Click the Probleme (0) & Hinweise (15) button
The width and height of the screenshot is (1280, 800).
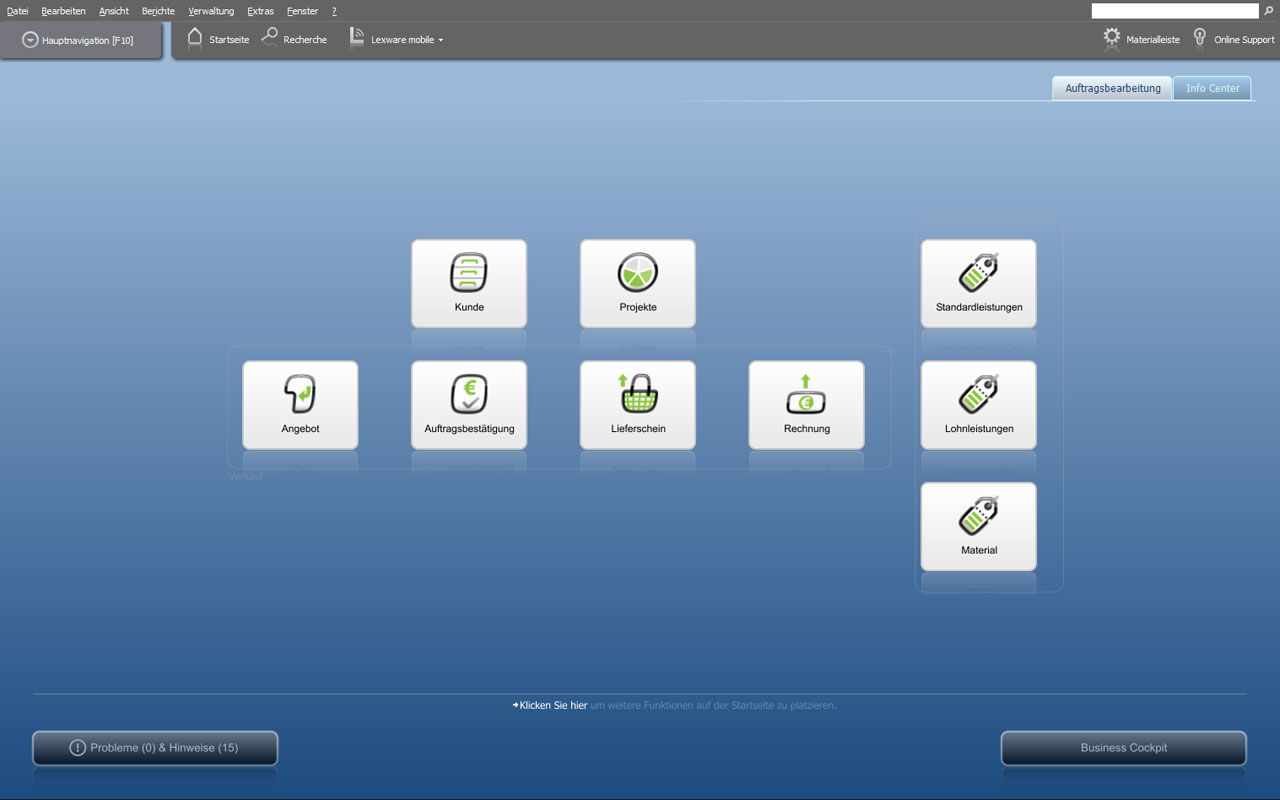[155, 748]
